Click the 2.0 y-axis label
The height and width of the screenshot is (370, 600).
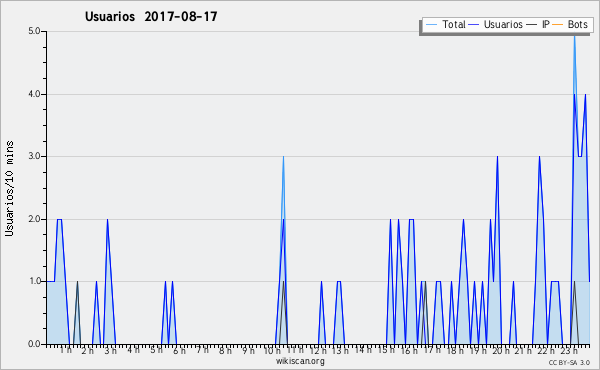coord(34,219)
